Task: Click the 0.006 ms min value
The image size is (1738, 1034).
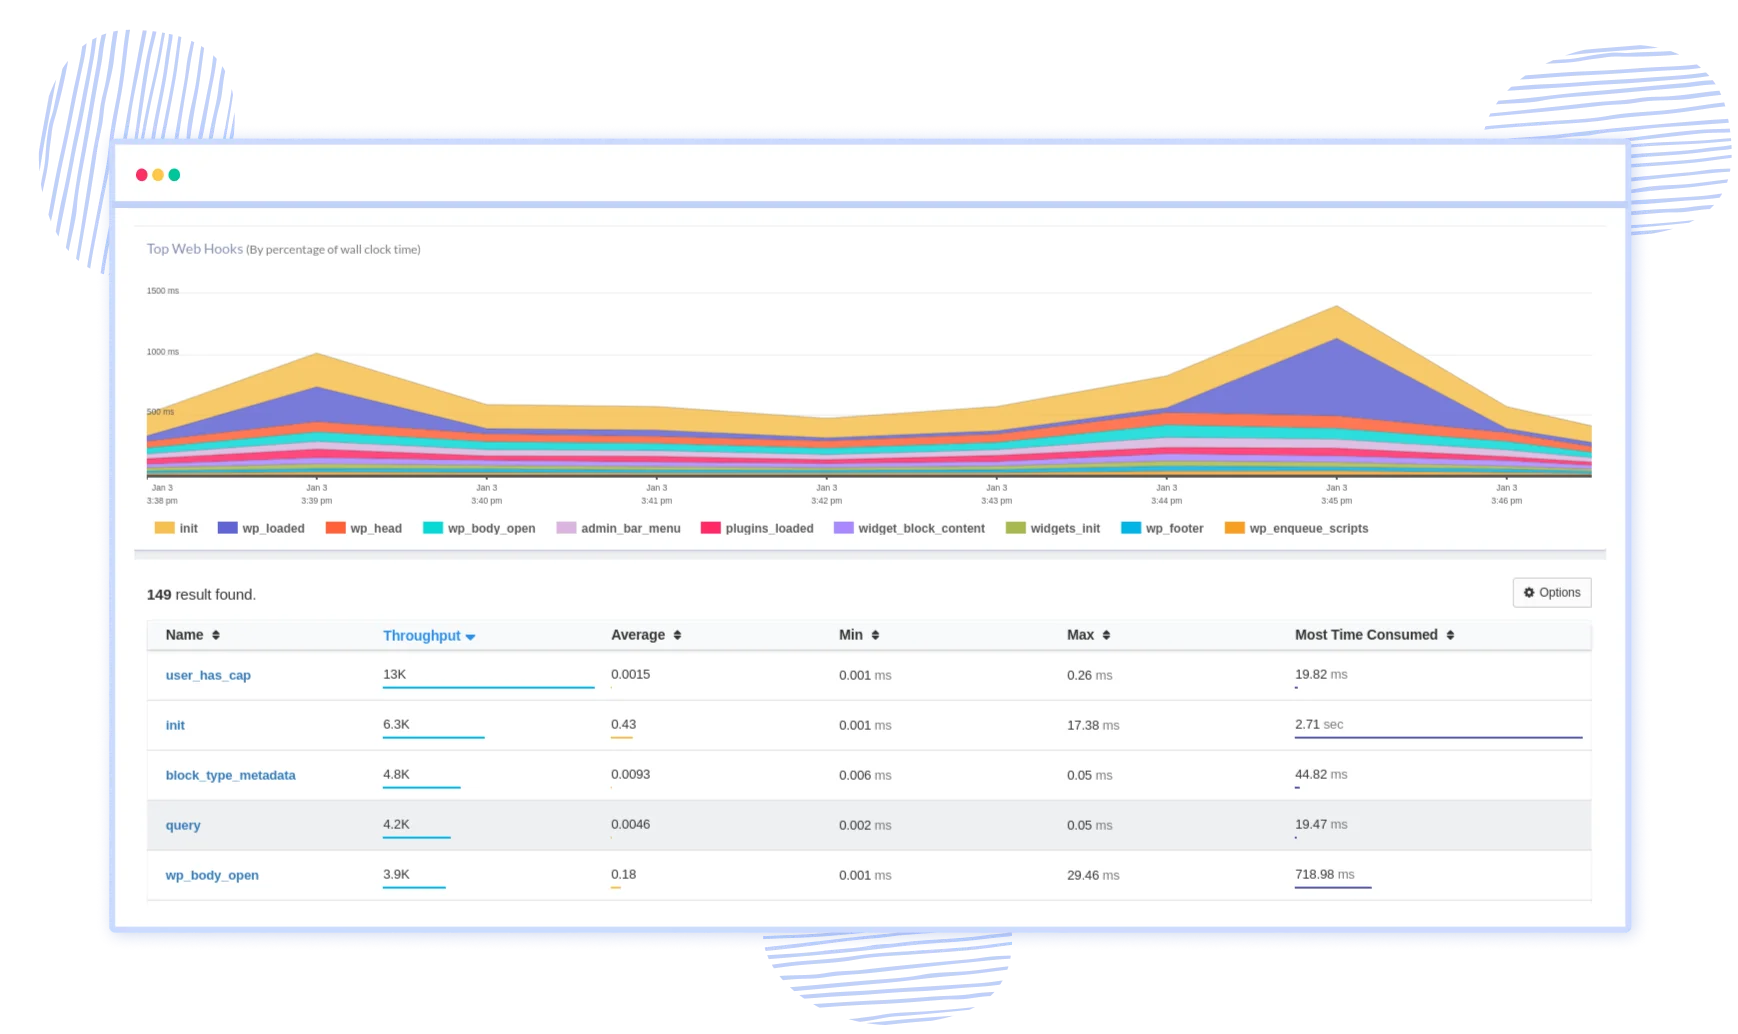Action: 865,775
